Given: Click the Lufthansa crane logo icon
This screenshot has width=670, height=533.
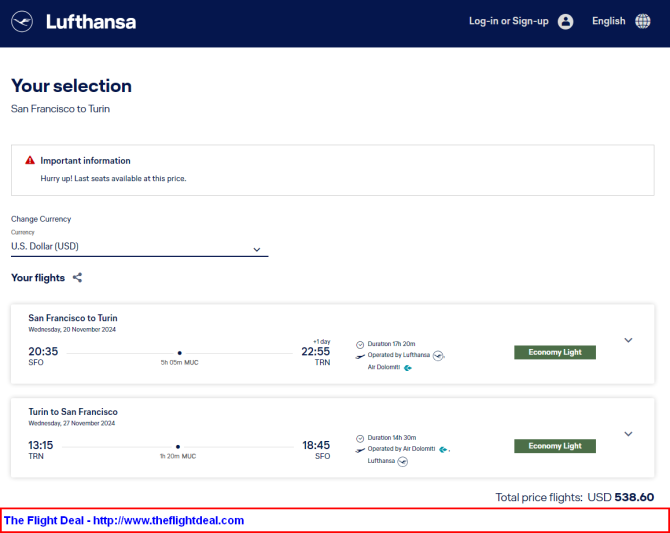Looking at the screenshot, I should click(22, 21).
